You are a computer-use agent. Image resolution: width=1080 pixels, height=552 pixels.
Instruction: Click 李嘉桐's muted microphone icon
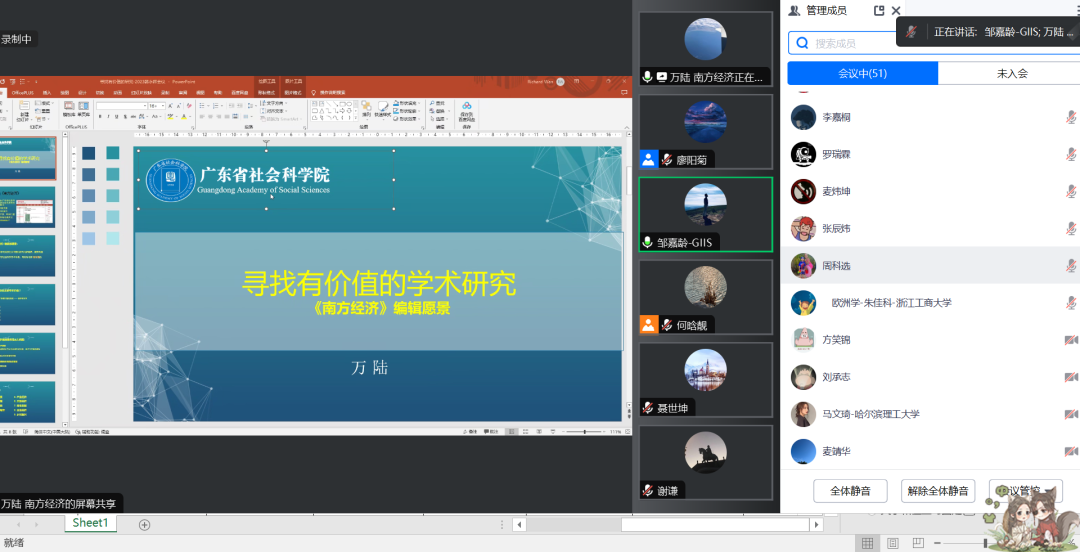[1070, 117]
